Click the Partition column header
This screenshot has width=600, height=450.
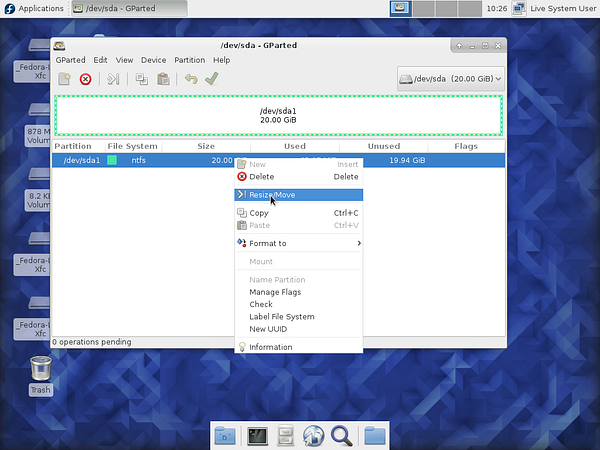(x=78, y=146)
